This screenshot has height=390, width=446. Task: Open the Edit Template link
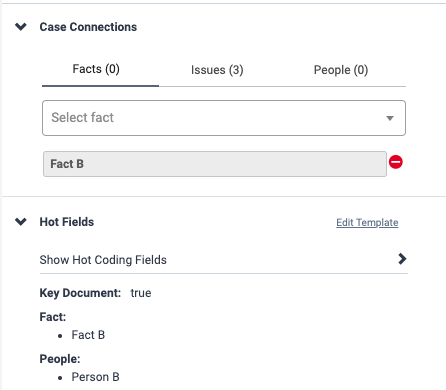(x=367, y=222)
